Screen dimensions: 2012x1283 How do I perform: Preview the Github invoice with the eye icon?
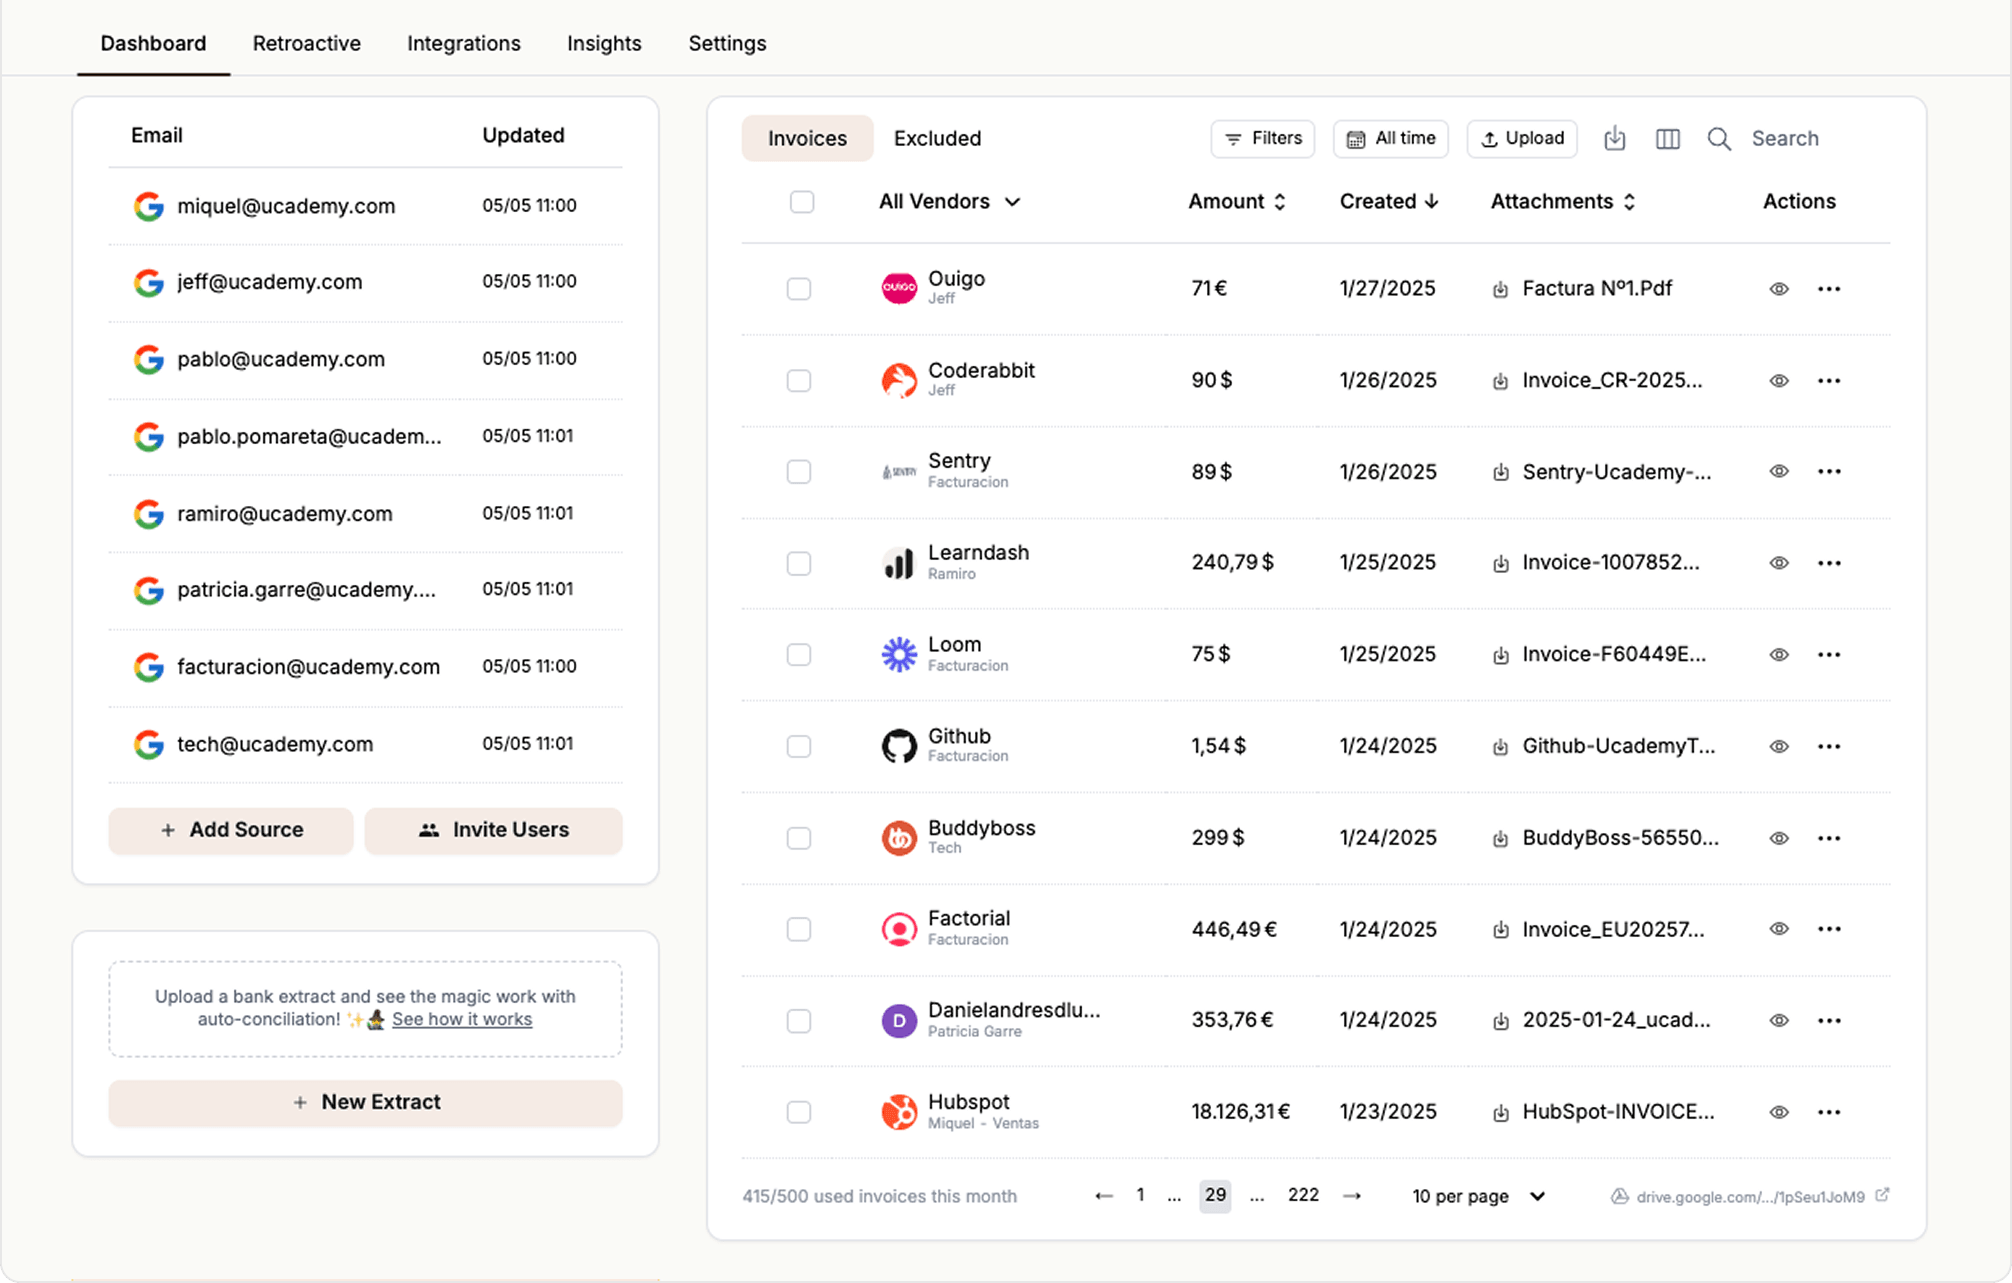[1779, 746]
